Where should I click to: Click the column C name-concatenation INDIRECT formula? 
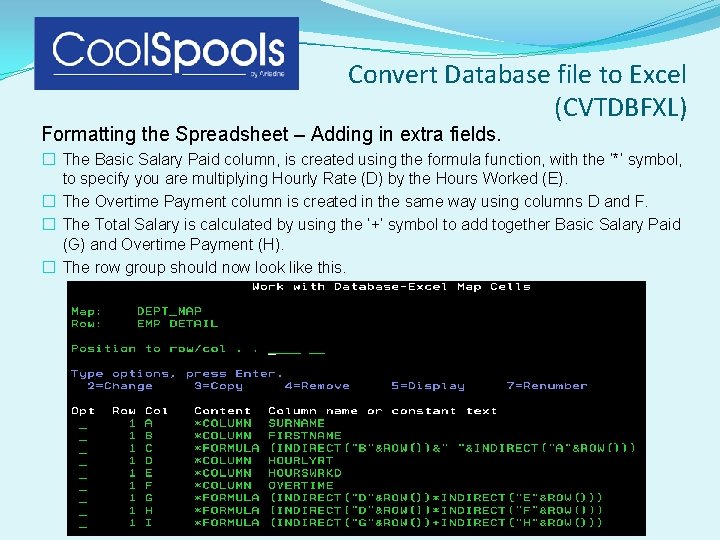pos(453,448)
